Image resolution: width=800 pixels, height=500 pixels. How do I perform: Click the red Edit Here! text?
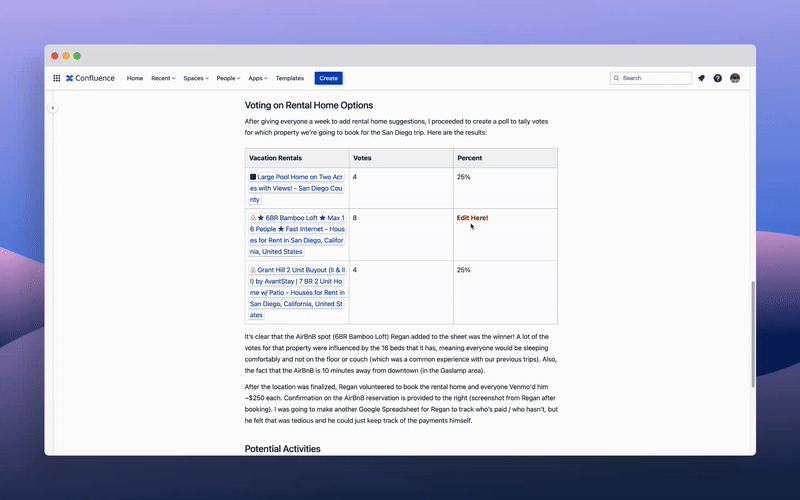point(472,218)
